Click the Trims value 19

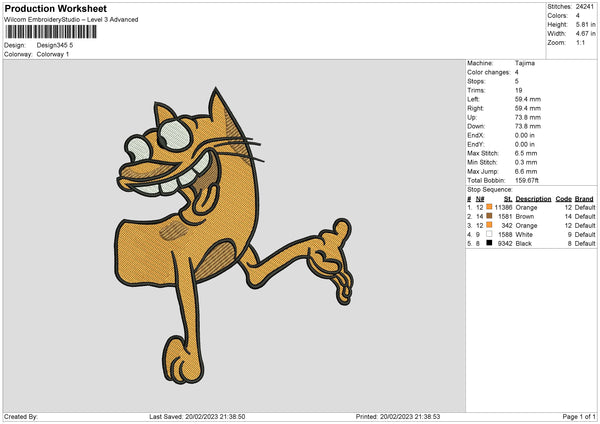point(518,91)
